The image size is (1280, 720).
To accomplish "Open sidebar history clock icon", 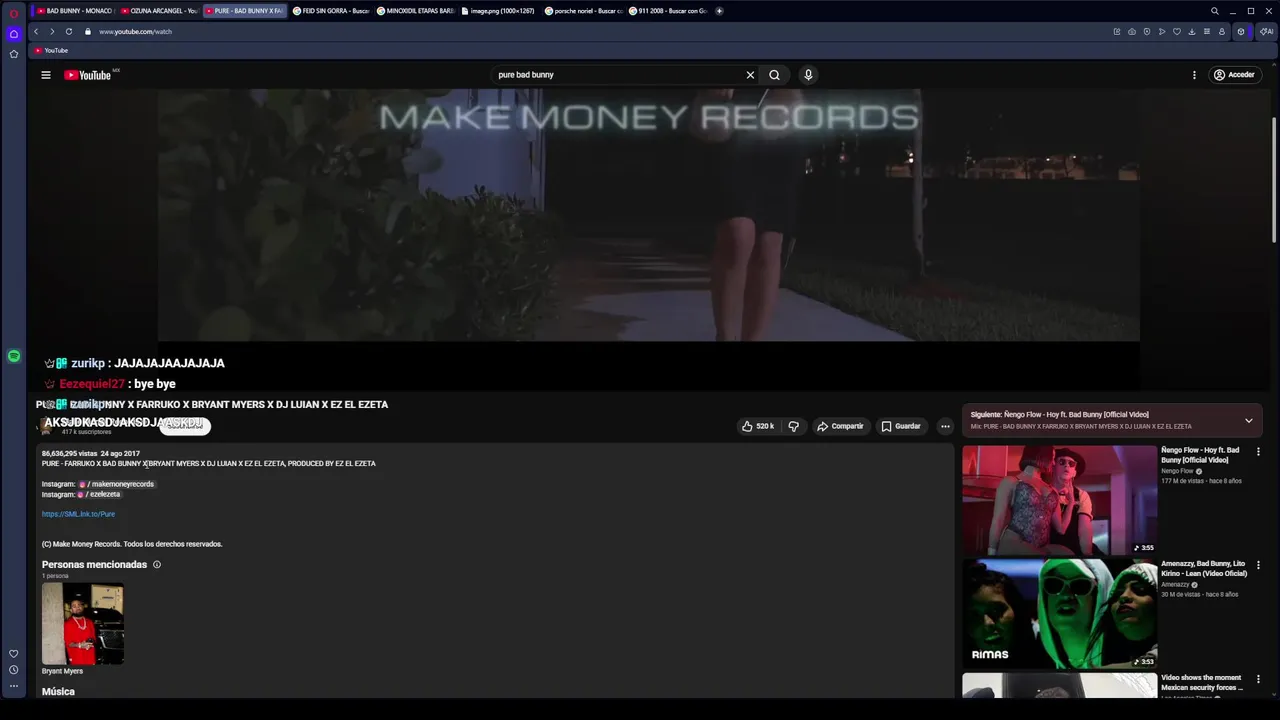I will (14, 670).
